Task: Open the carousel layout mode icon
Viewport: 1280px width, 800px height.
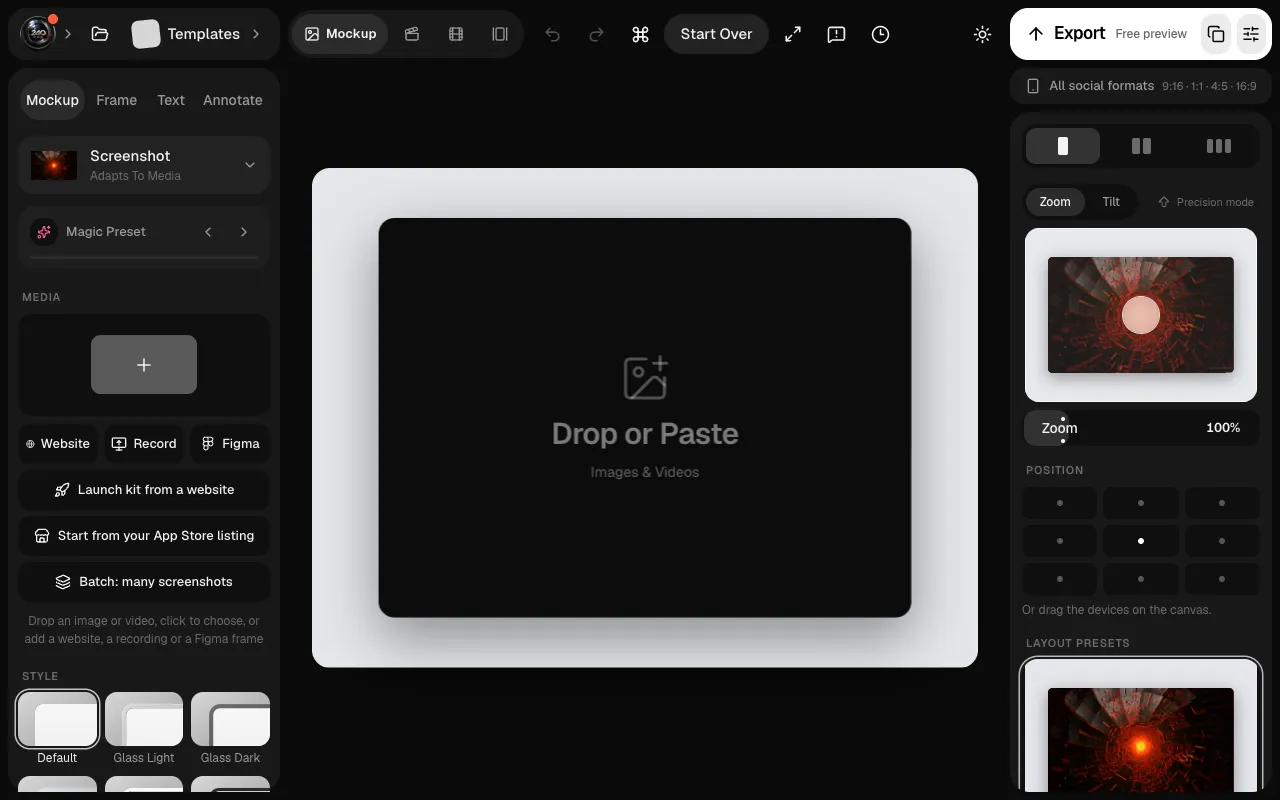Action: coord(500,34)
